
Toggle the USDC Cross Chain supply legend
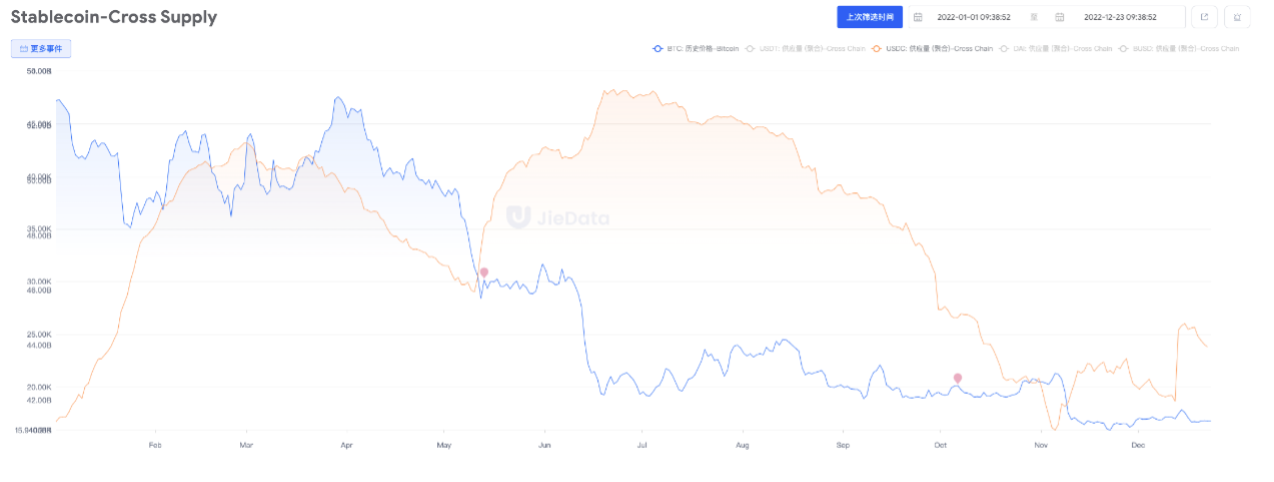[932, 48]
